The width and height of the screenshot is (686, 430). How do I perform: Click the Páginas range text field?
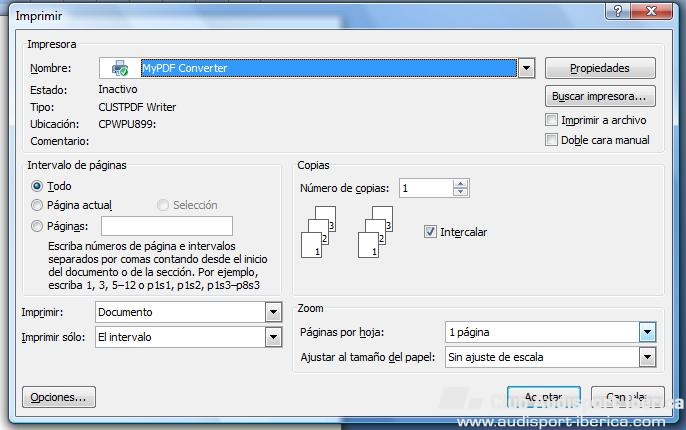point(167,226)
